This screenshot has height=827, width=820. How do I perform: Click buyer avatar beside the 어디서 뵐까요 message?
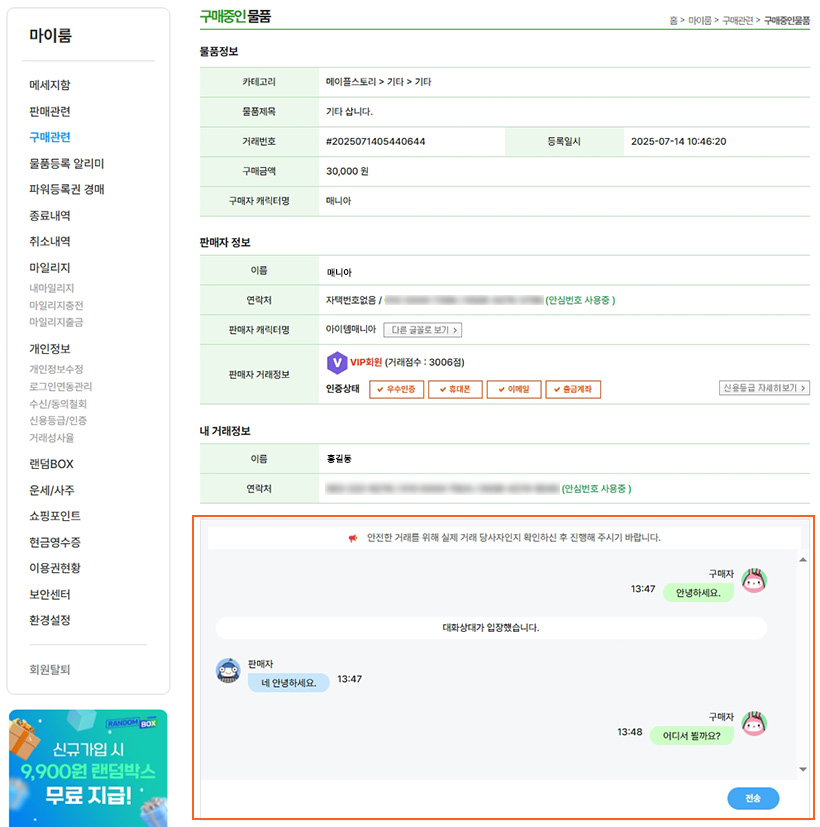[753, 724]
